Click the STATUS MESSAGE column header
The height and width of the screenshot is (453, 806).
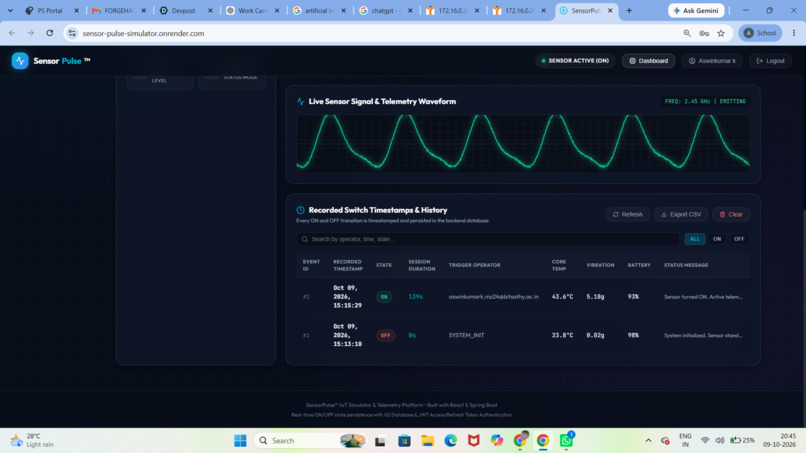(686, 265)
